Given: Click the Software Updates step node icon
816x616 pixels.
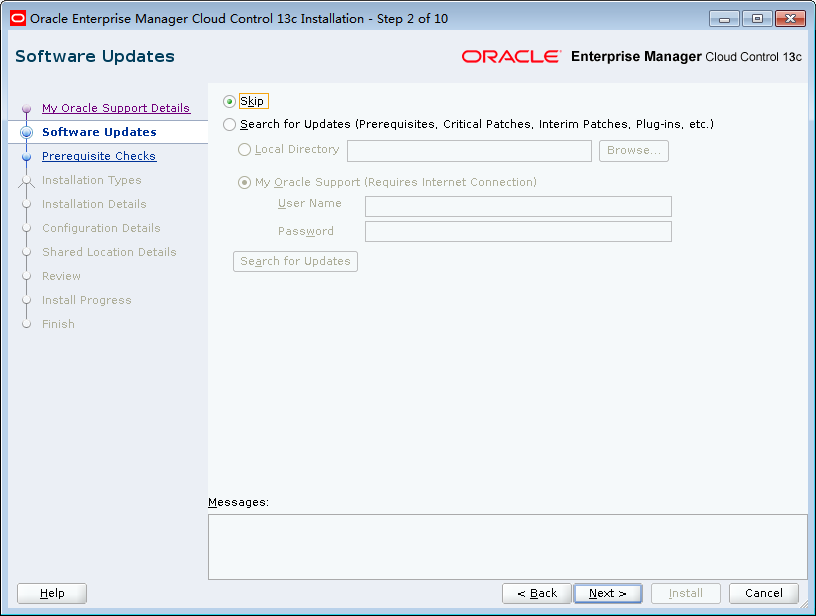Looking at the screenshot, I should [26, 132].
